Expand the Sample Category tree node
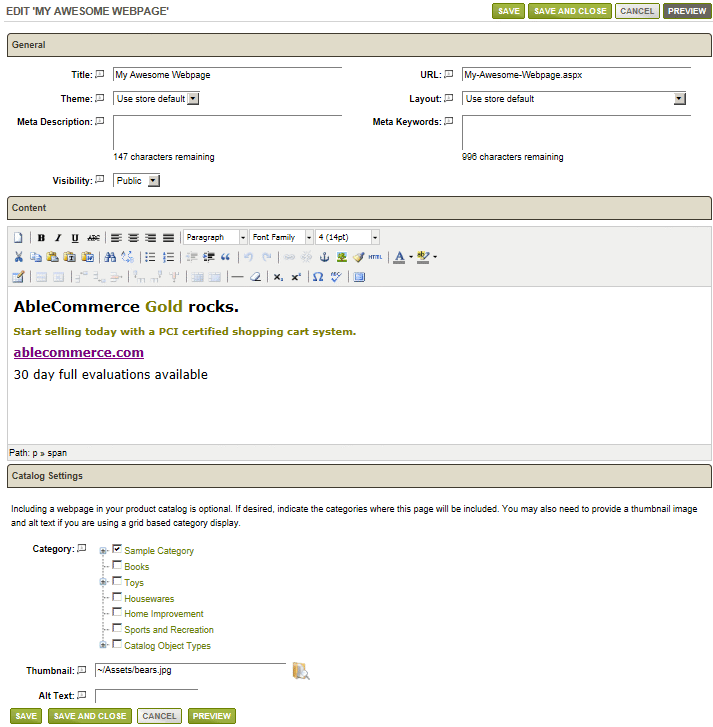Screen dimensions: 713x727 pos(103,551)
